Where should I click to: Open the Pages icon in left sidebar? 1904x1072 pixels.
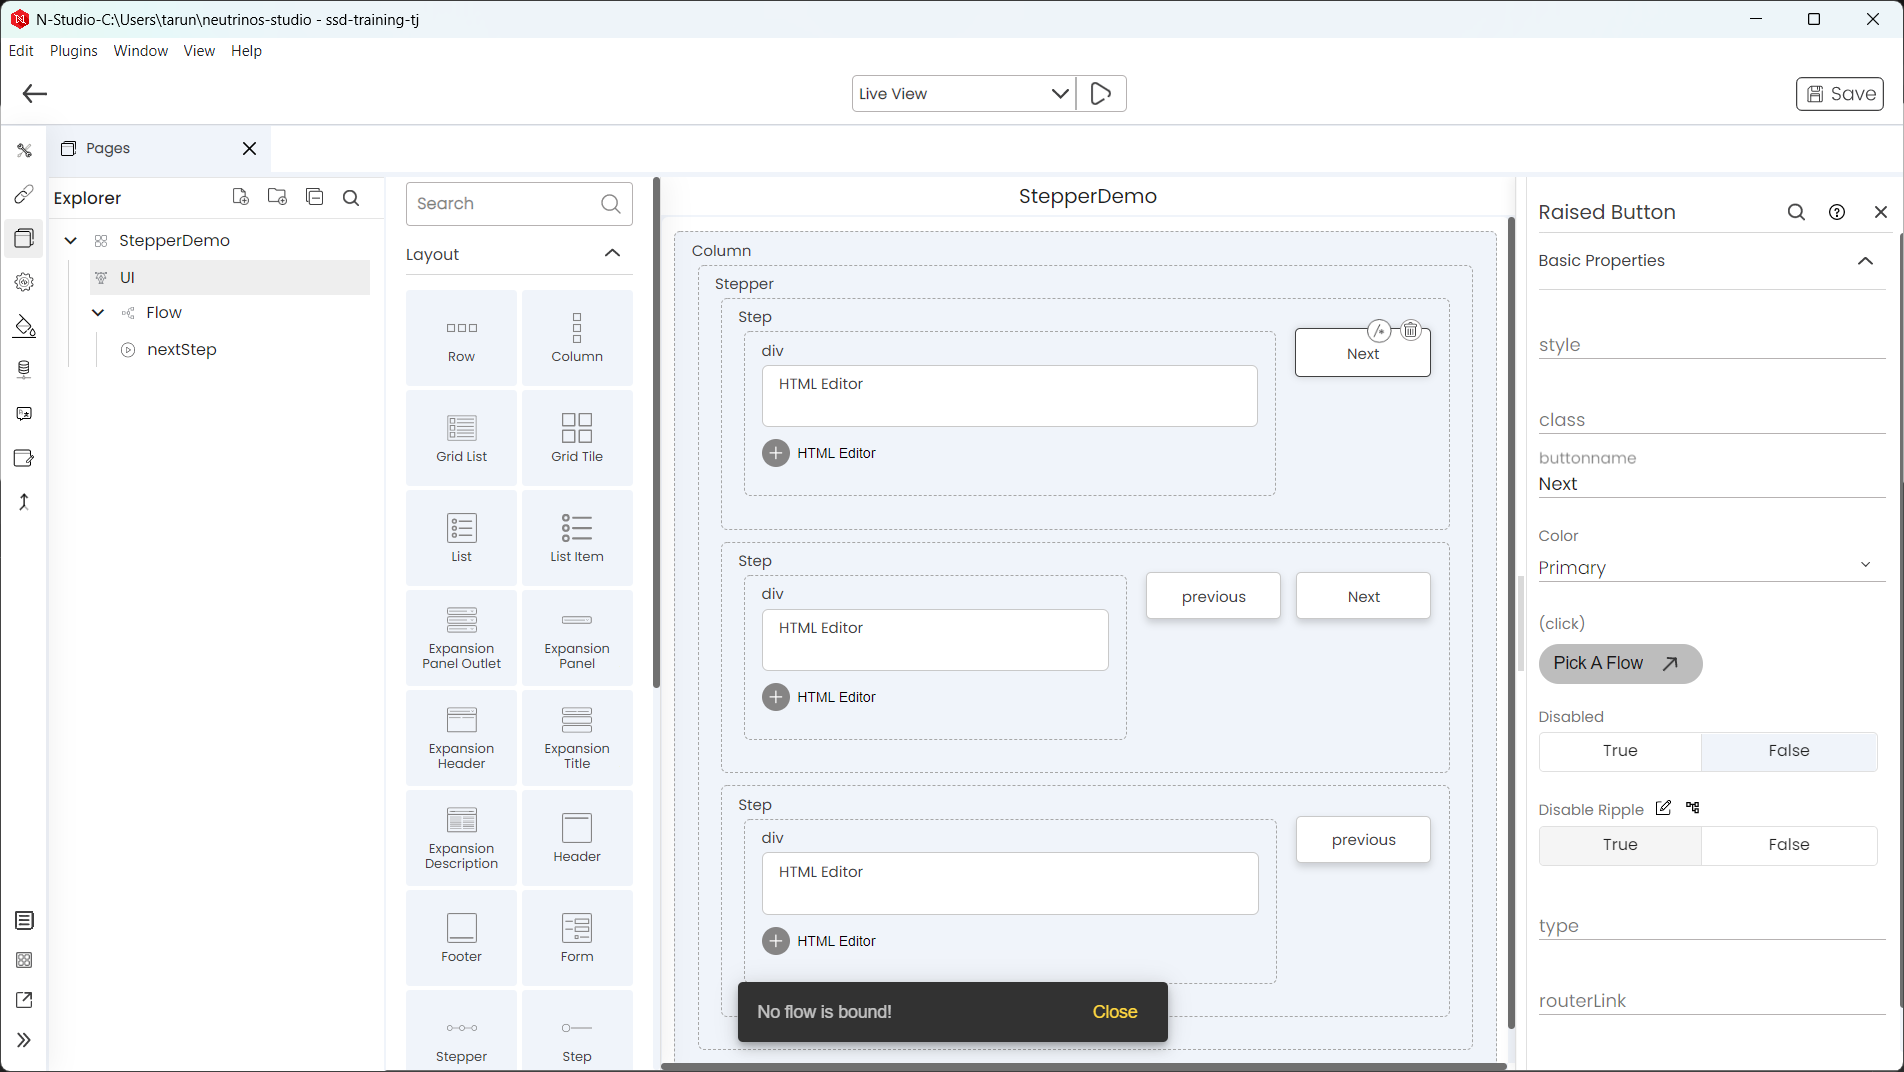coord(24,238)
